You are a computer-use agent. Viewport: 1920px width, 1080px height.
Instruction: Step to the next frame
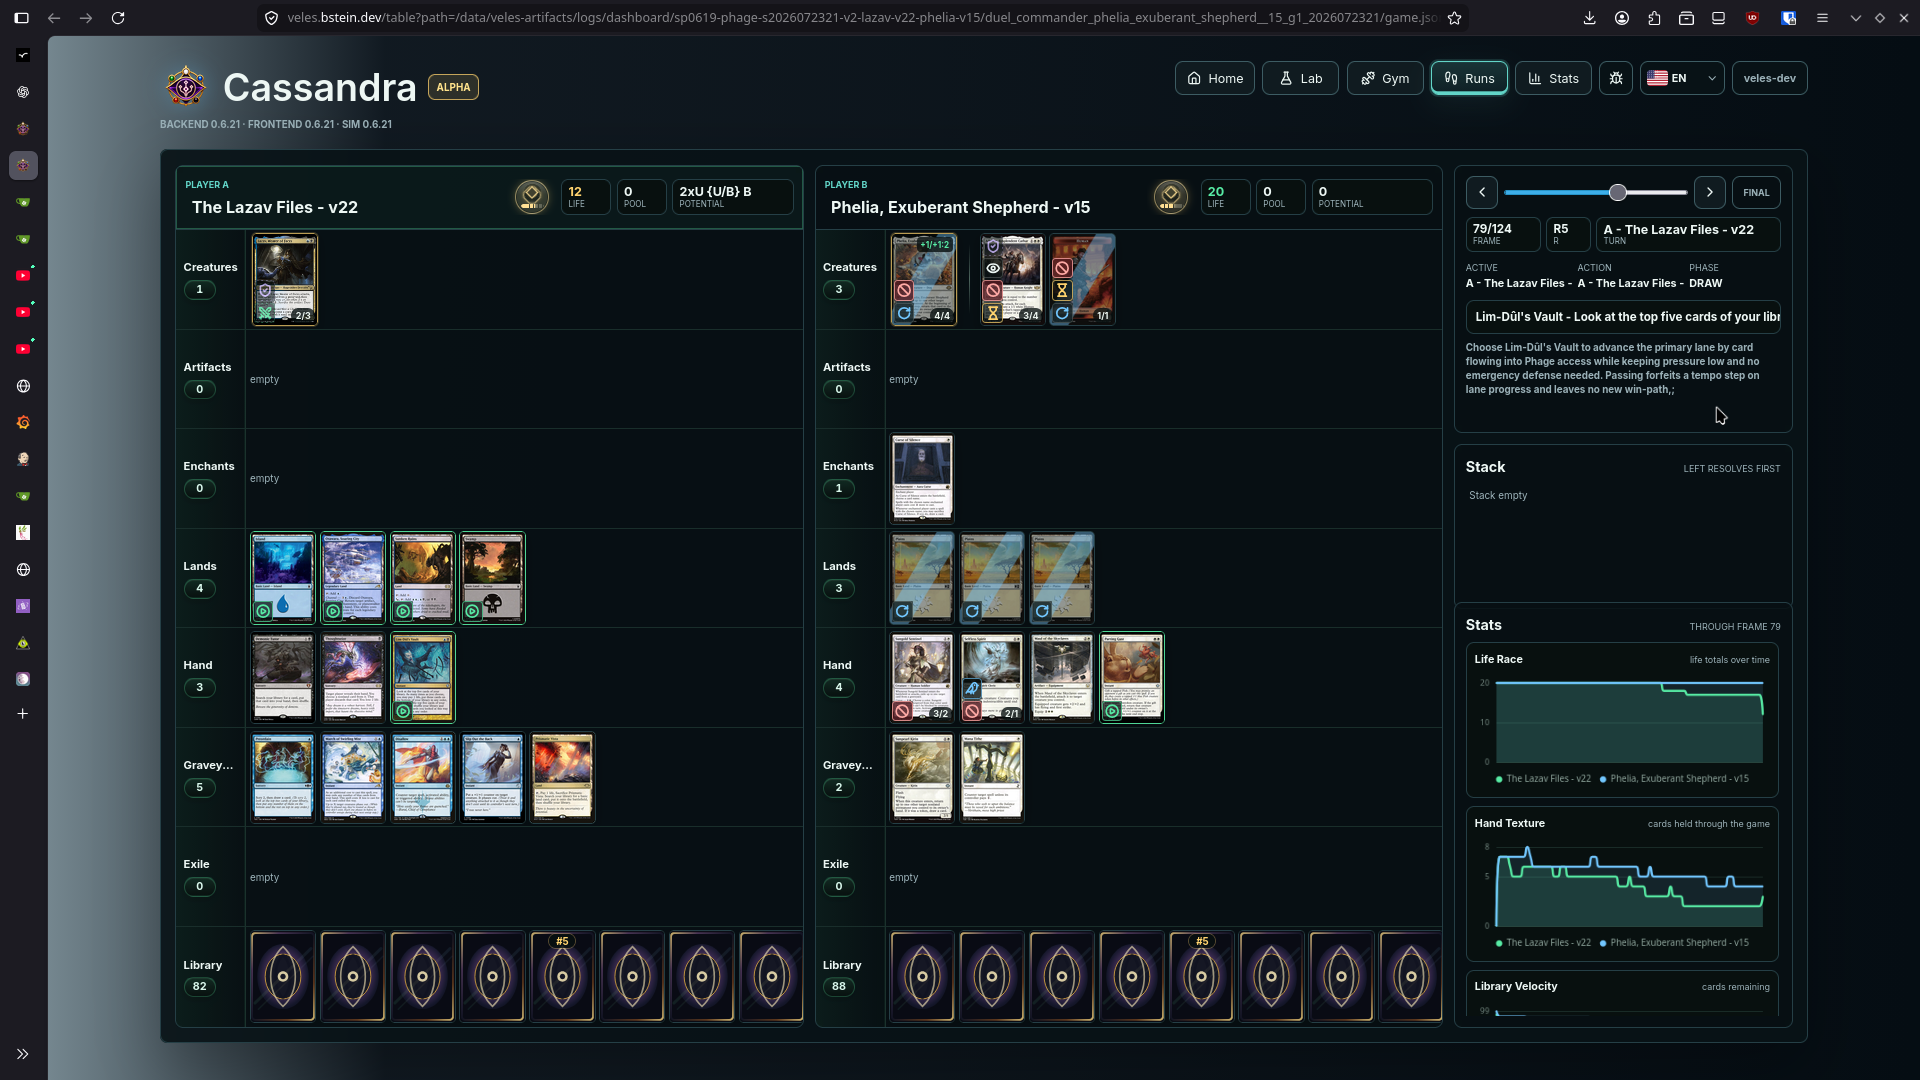point(1710,192)
